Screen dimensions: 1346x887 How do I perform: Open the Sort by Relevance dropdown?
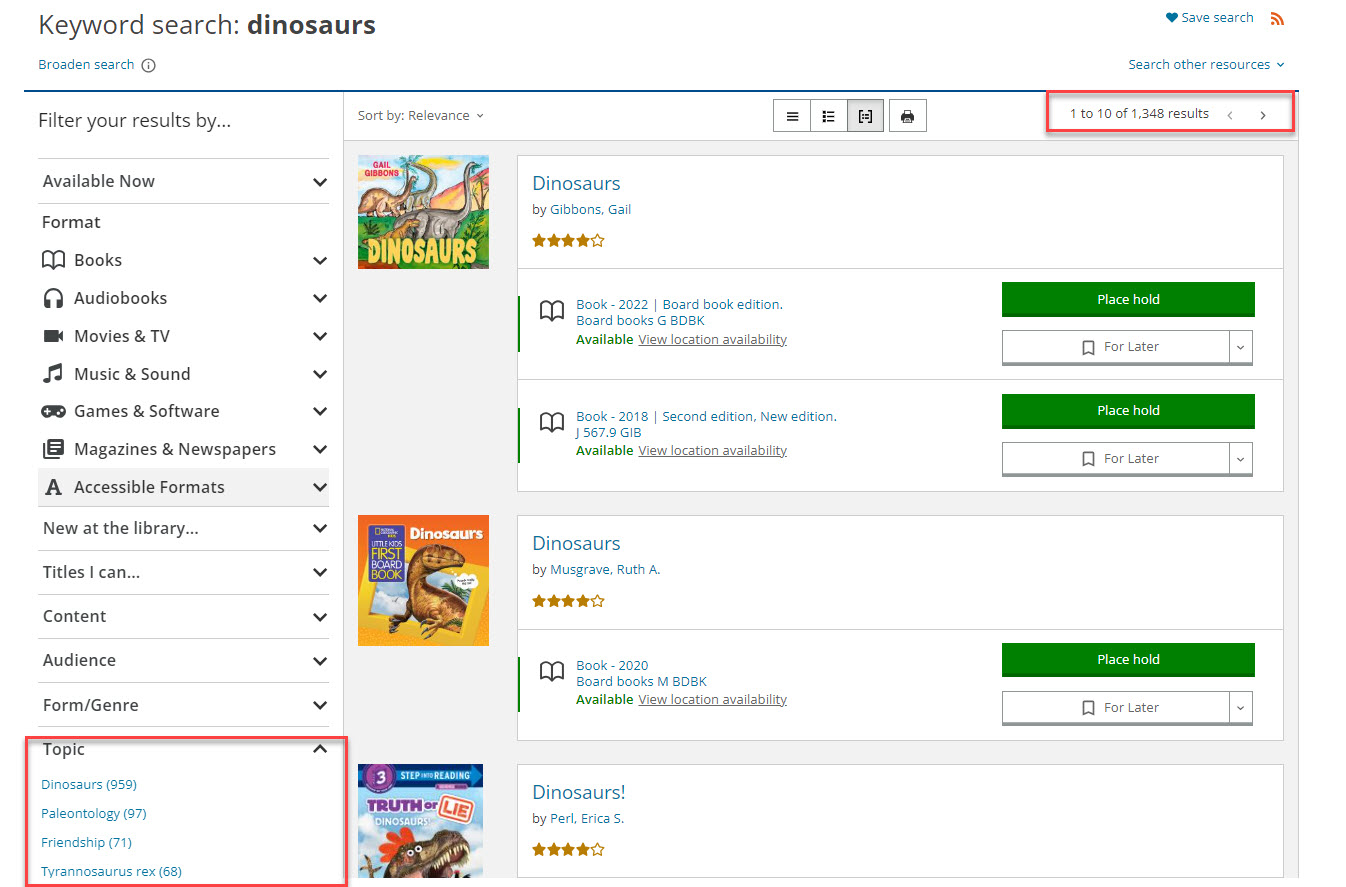coord(420,116)
